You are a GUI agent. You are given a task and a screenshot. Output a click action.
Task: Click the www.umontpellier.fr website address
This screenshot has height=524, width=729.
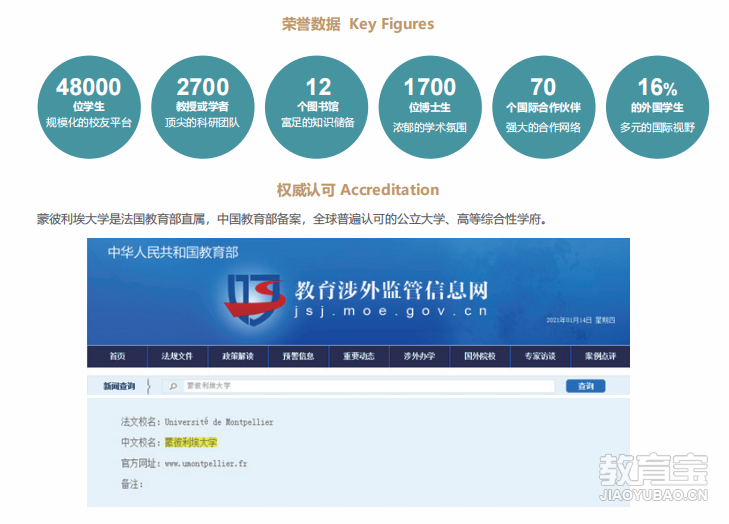206,464
